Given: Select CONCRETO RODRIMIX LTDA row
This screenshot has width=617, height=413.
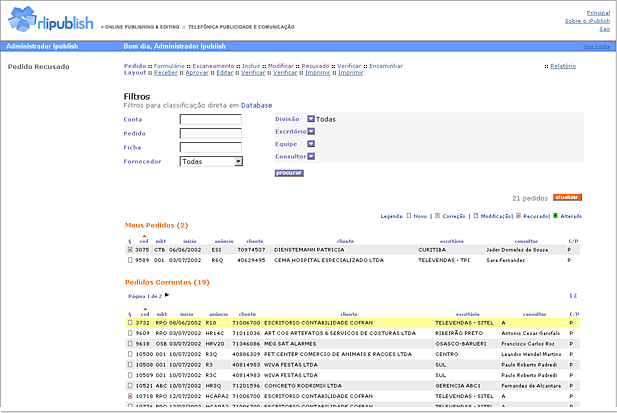Looking at the screenshot, I should pos(353,386).
